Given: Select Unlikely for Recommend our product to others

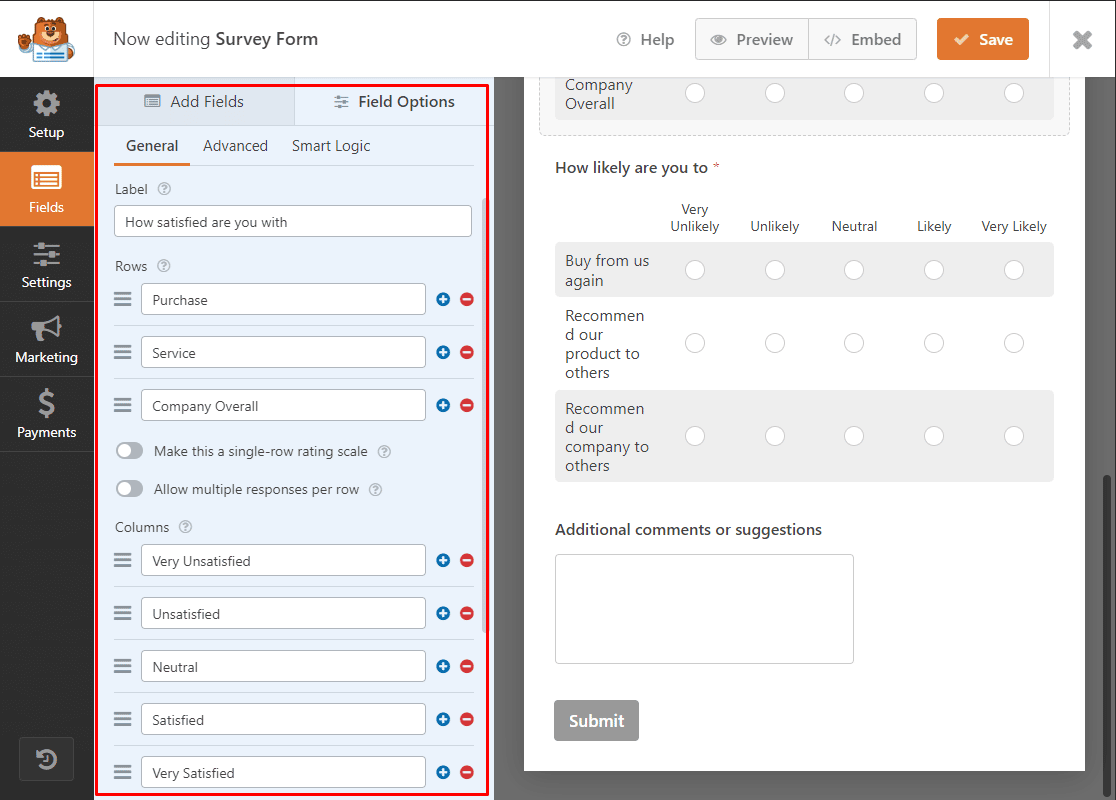Looking at the screenshot, I should pyautogui.click(x=774, y=343).
